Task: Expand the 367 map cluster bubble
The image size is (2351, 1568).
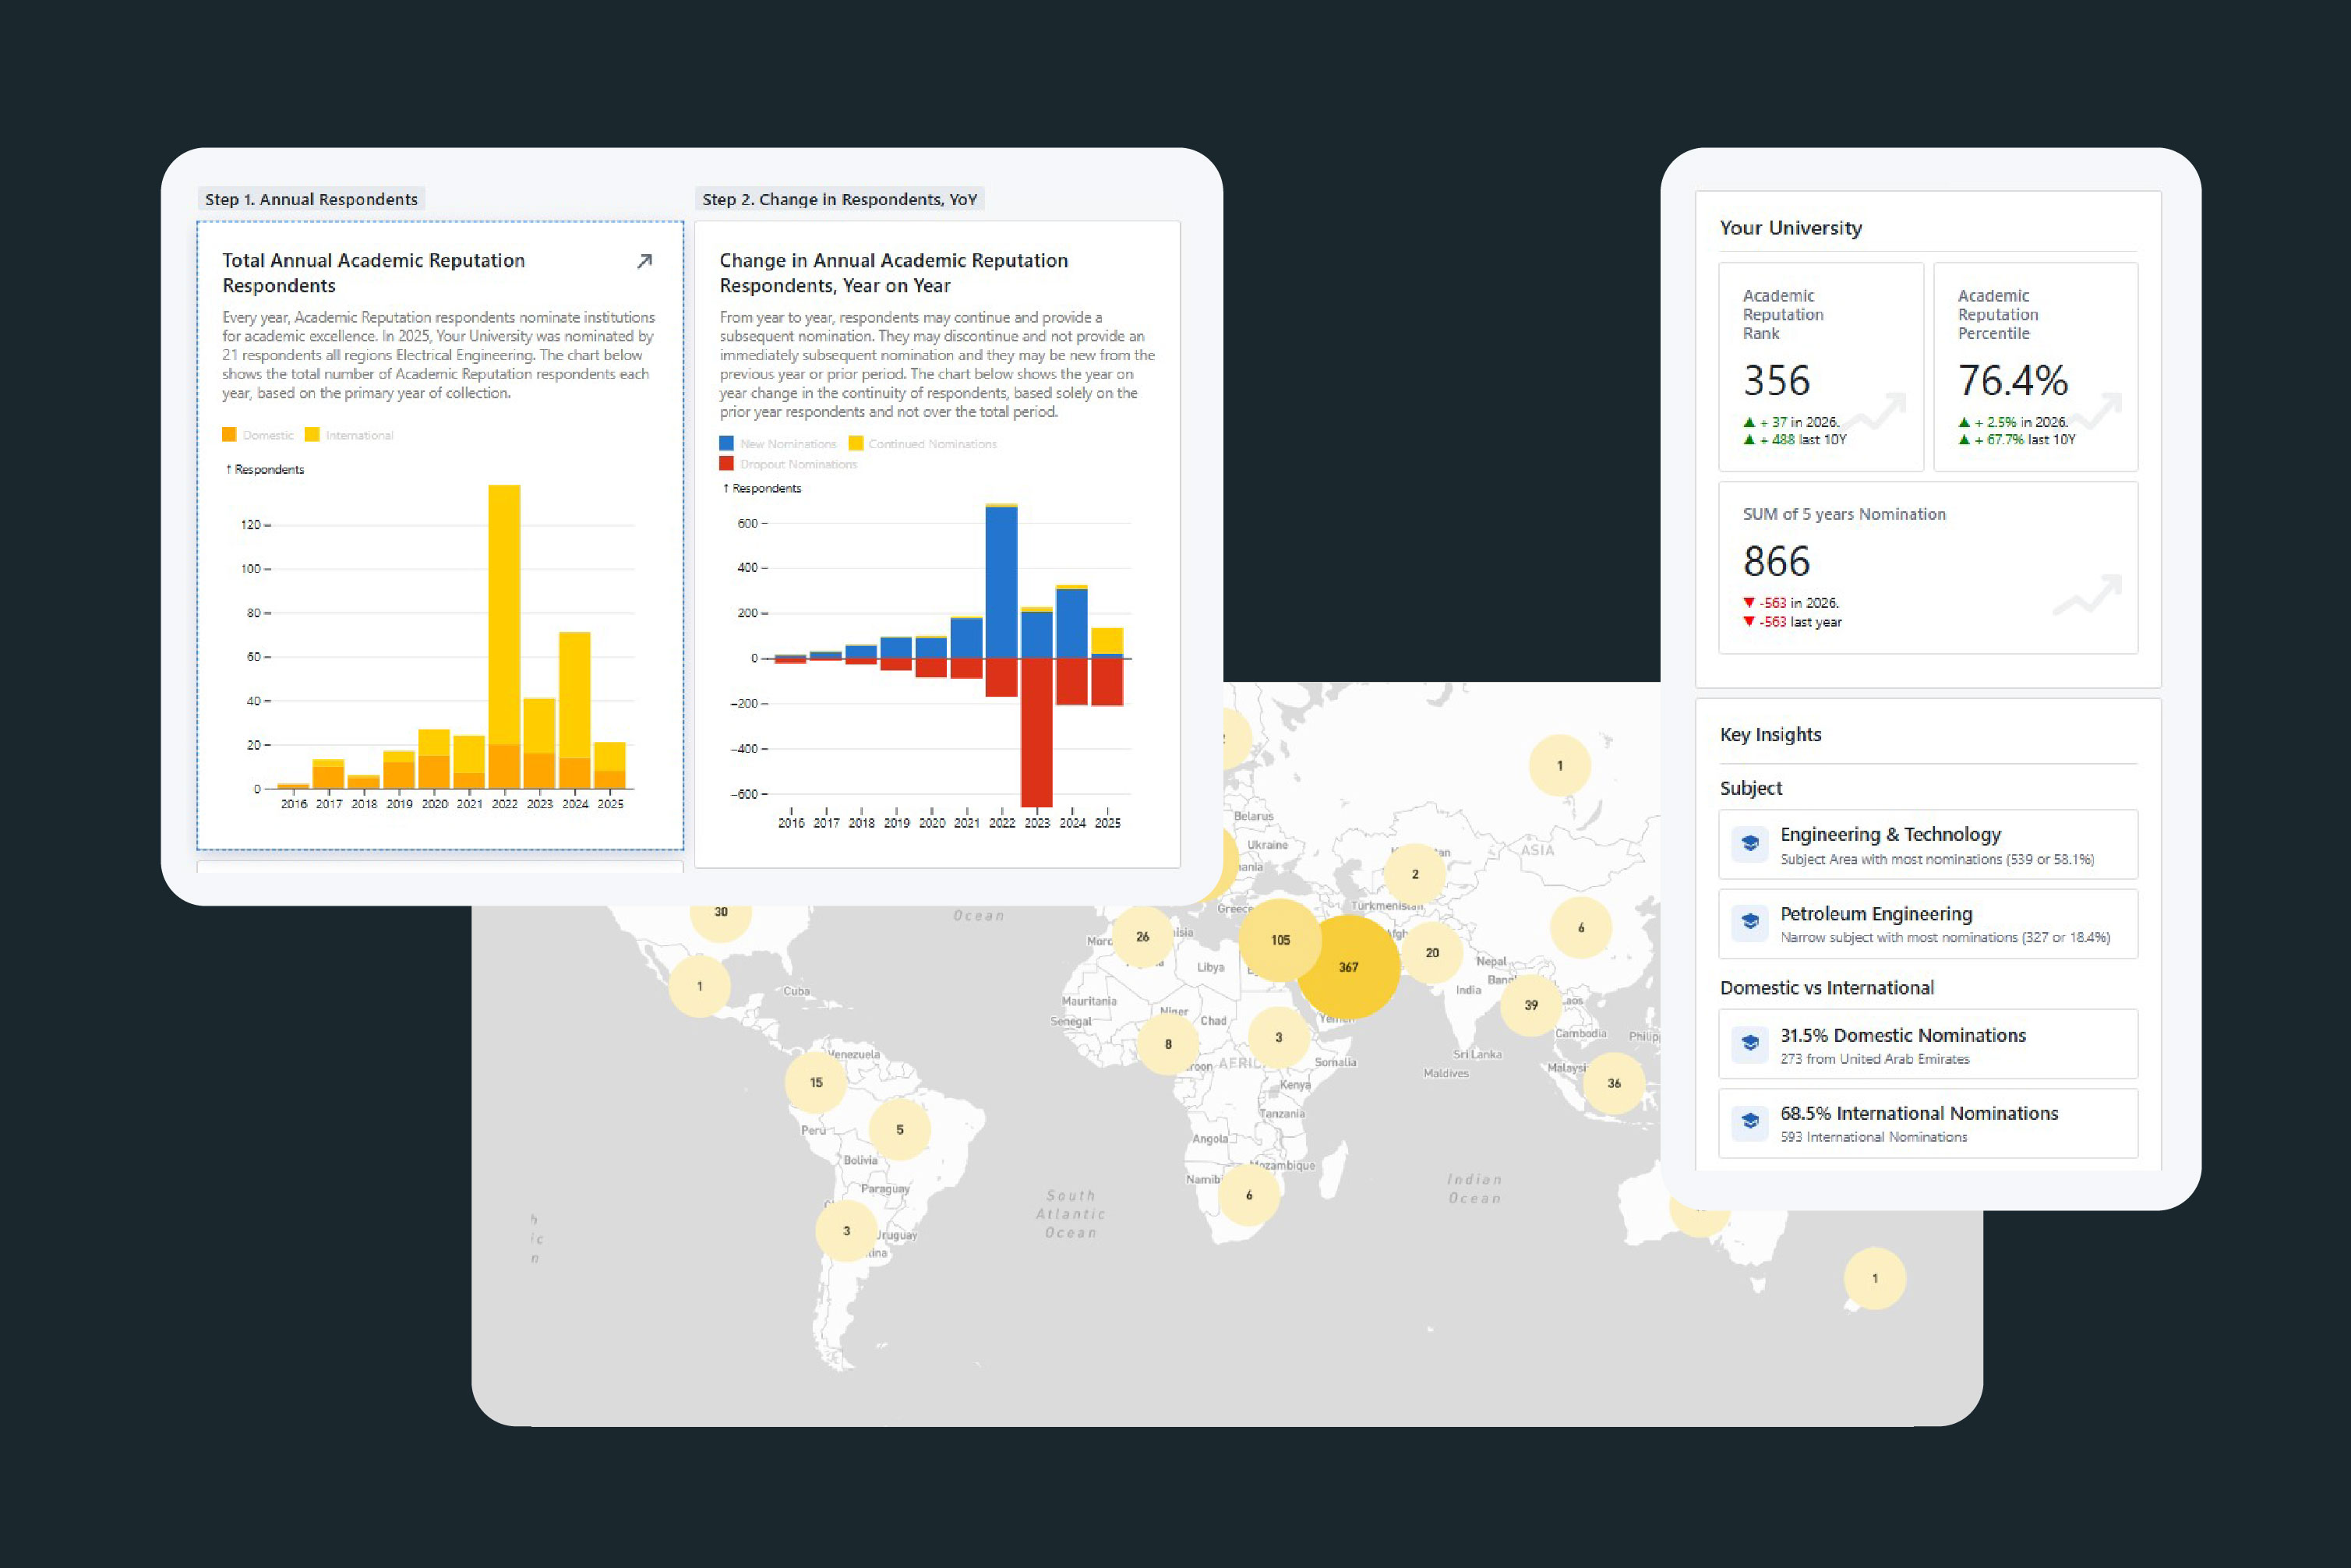Action: coord(1347,967)
